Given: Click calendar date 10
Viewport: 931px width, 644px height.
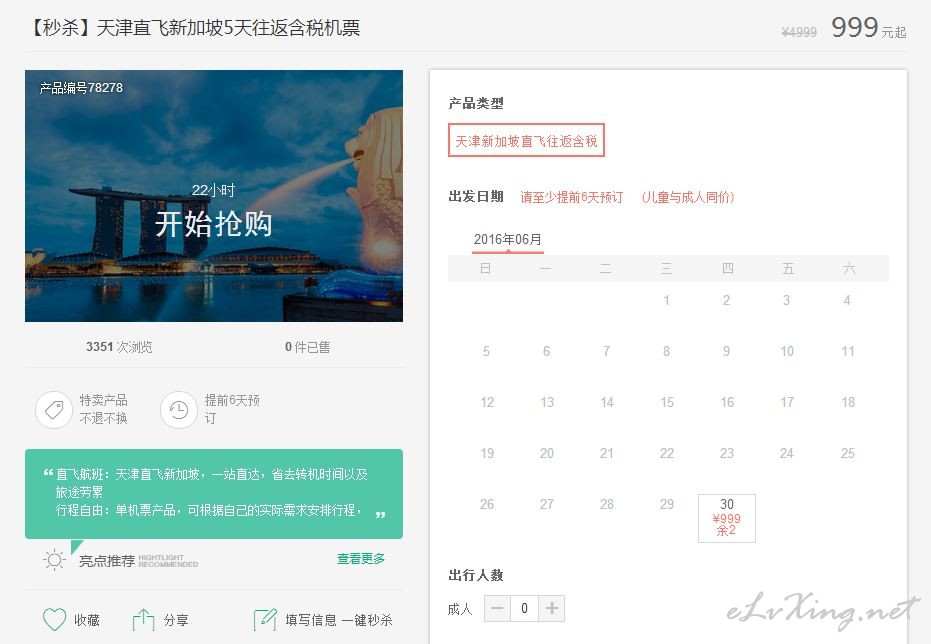Looking at the screenshot, I should point(787,351).
